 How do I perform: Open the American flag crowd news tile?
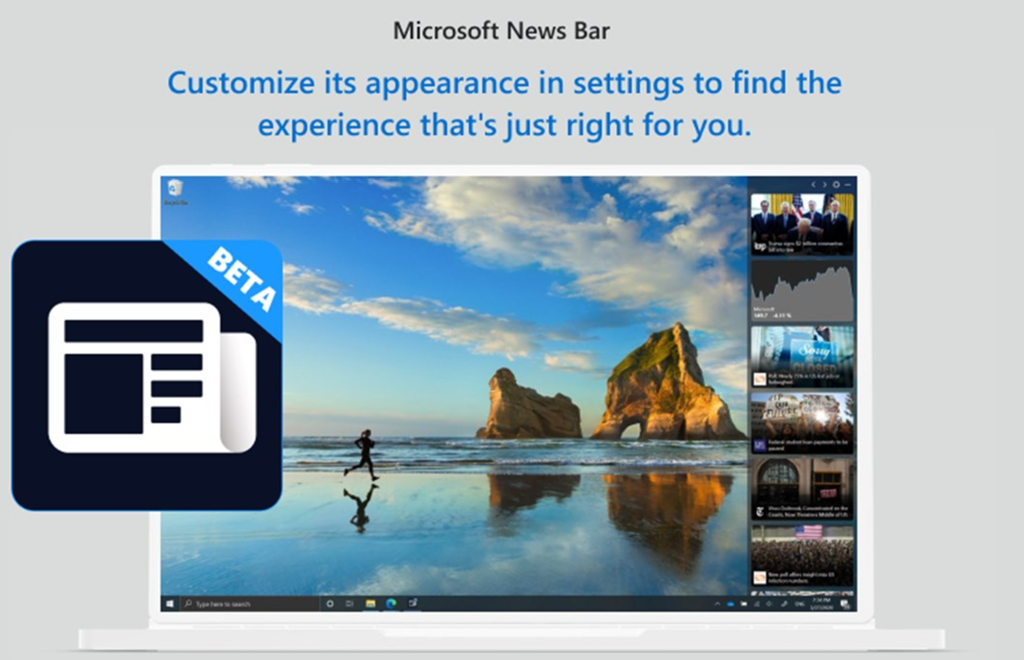pyautogui.click(x=802, y=554)
